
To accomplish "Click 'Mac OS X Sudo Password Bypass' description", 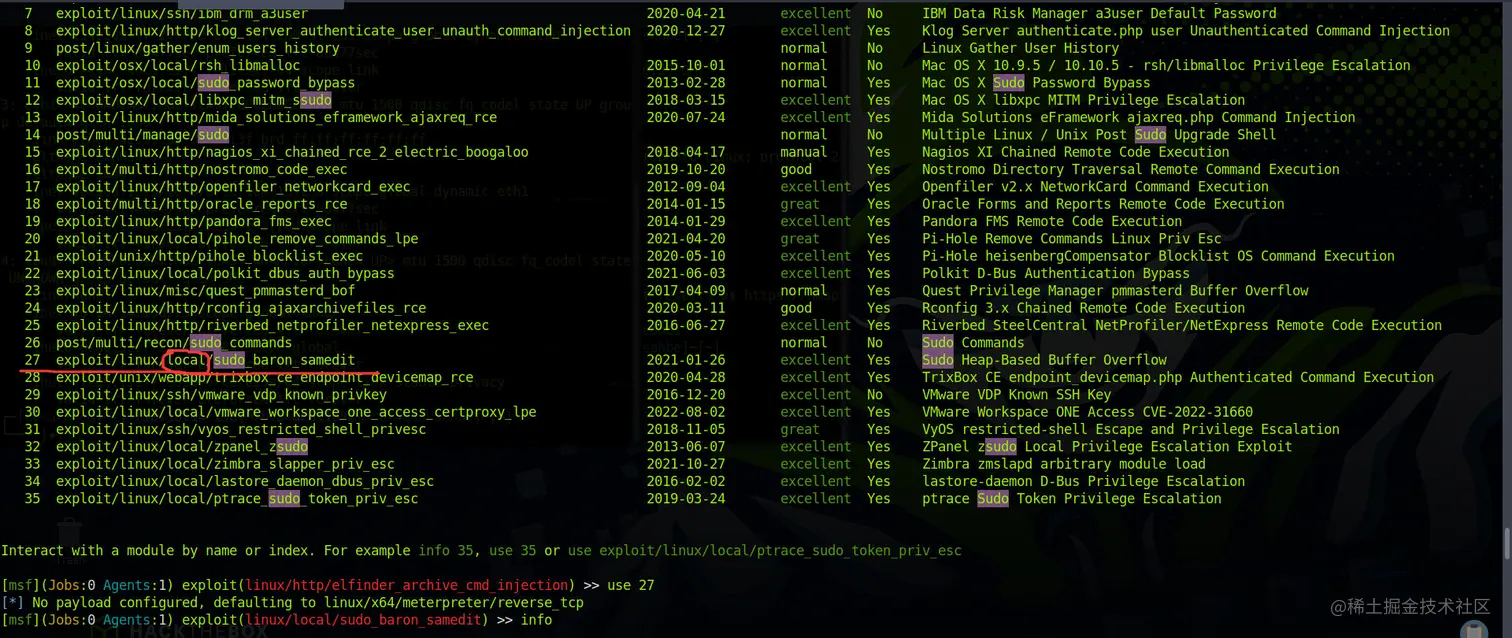I will tap(1036, 83).
